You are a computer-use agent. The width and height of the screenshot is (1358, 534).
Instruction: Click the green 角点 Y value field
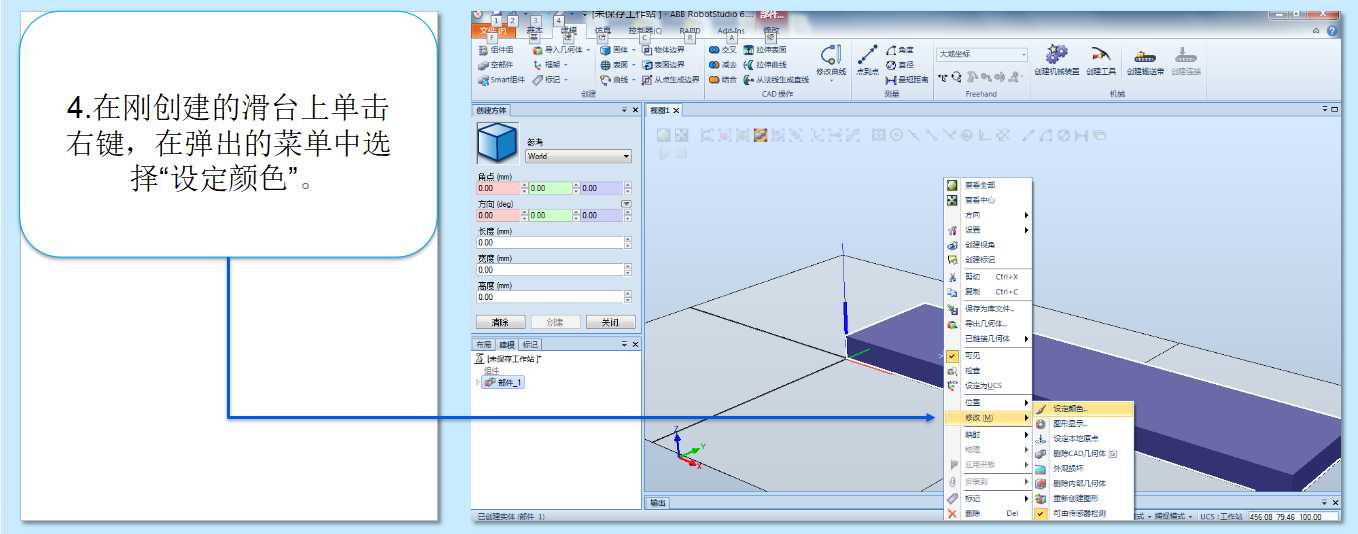pos(551,188)
